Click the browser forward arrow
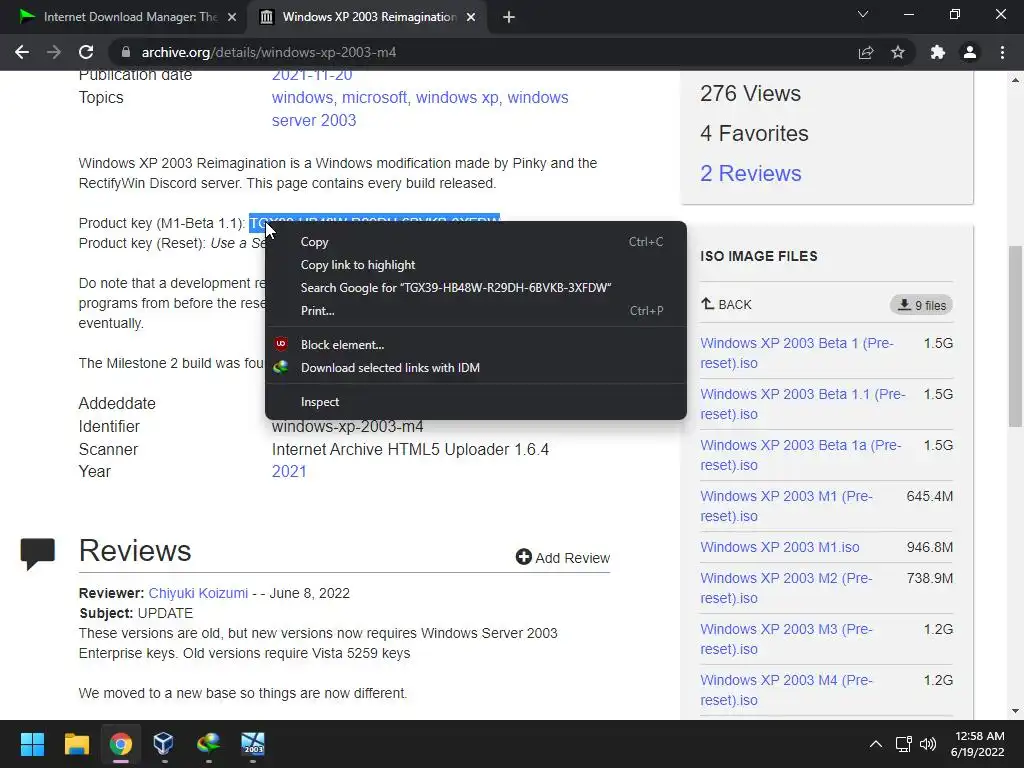 [x=54, y=52]
